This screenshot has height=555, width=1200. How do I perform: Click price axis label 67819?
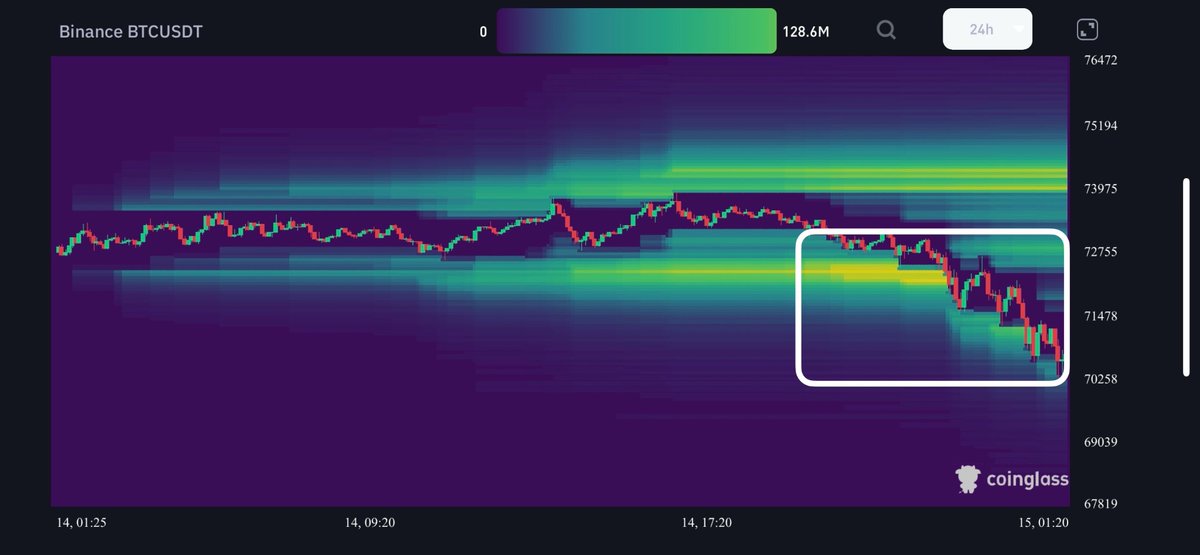pos(1100,505)
